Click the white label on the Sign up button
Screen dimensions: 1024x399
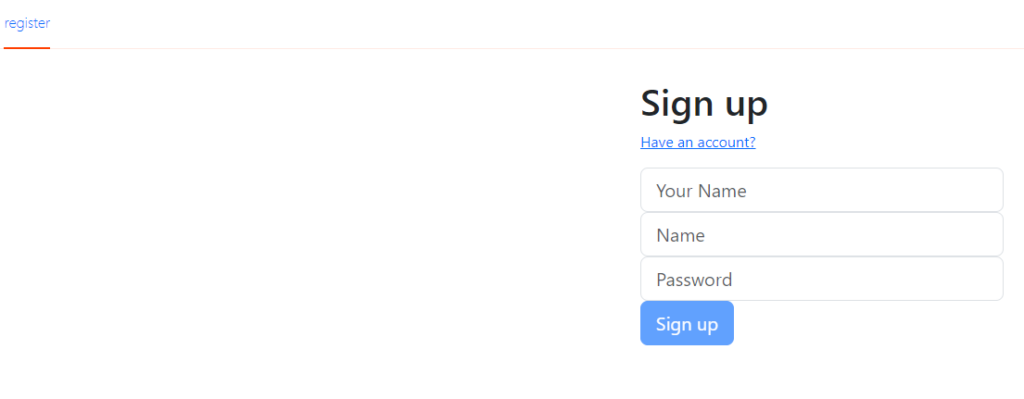687,324
